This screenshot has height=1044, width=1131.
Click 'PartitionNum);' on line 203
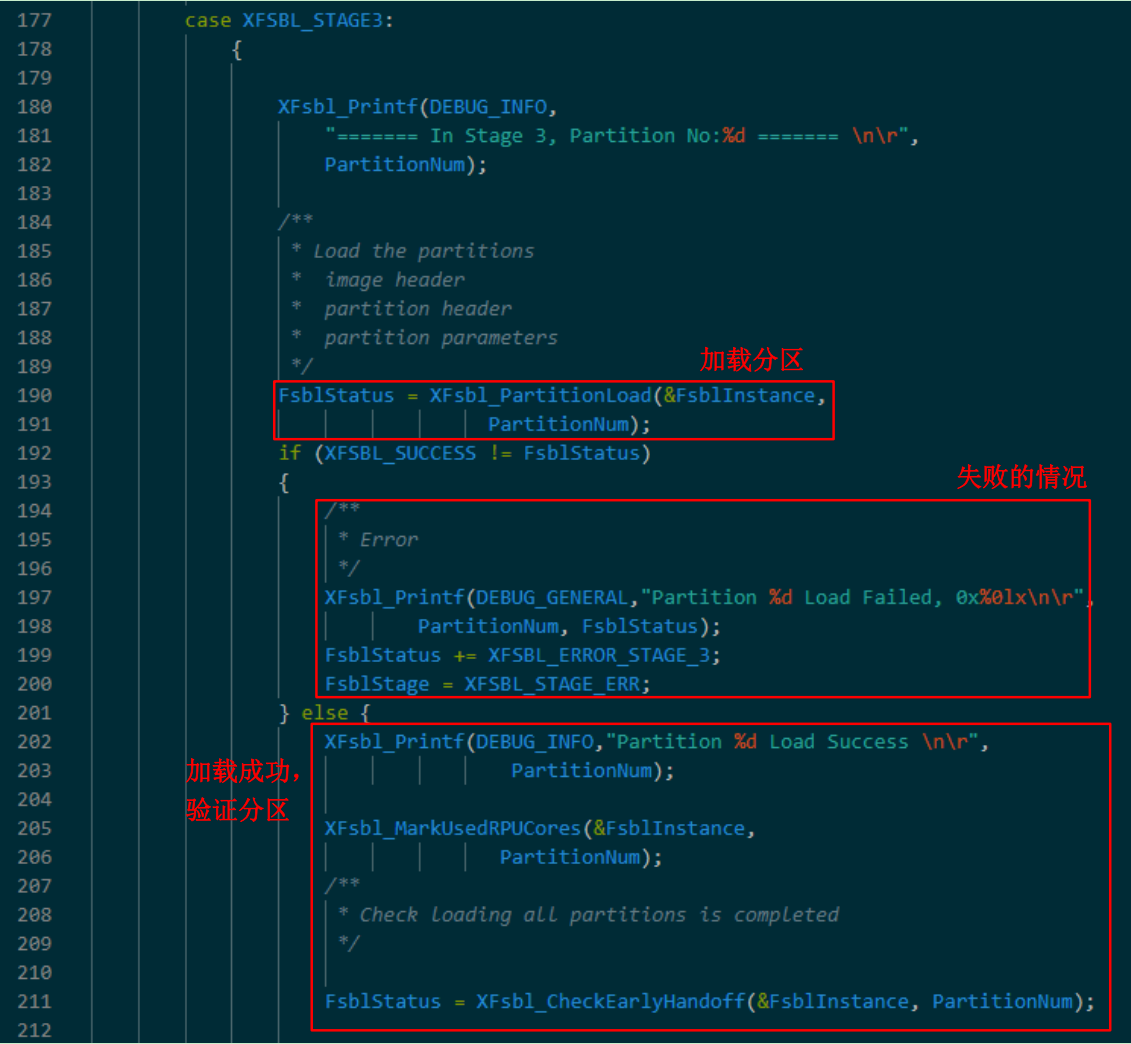[593, 771]
